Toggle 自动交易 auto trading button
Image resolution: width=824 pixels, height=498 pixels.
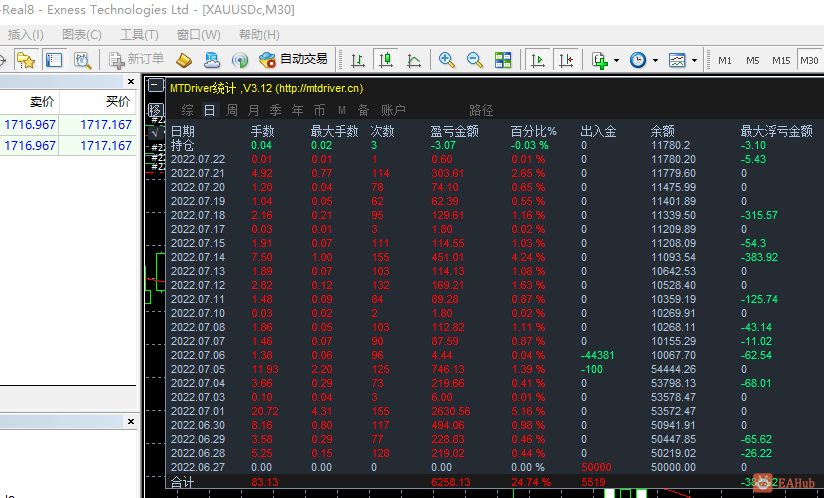point(293,59)
